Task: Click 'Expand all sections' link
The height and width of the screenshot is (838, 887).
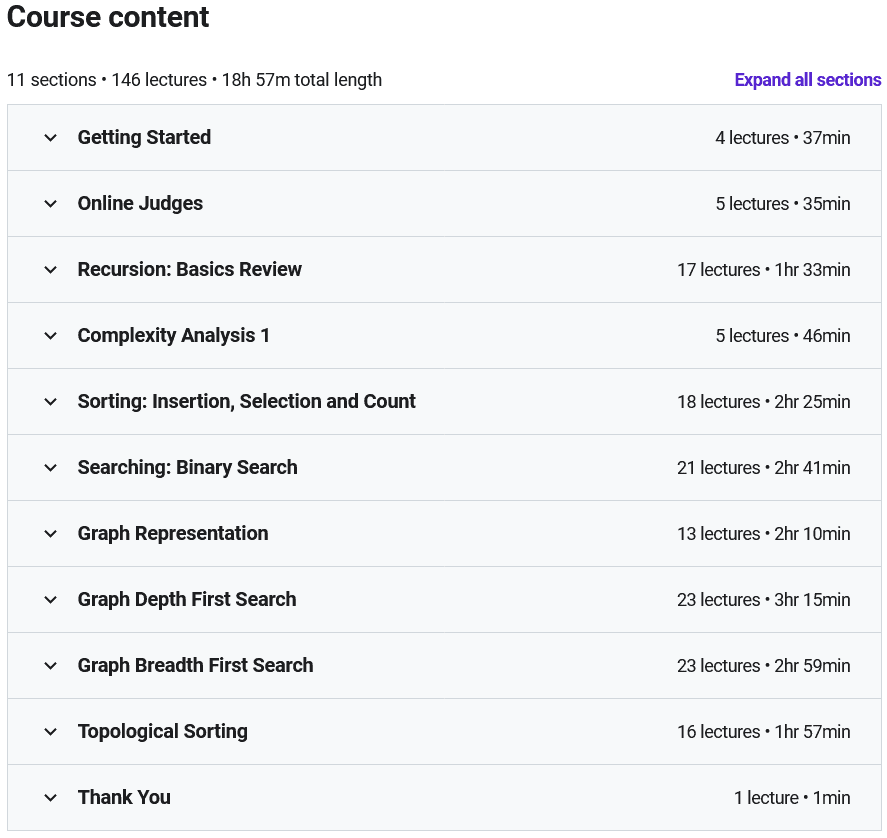Action: pyautogui.click(x=807, y=80)
